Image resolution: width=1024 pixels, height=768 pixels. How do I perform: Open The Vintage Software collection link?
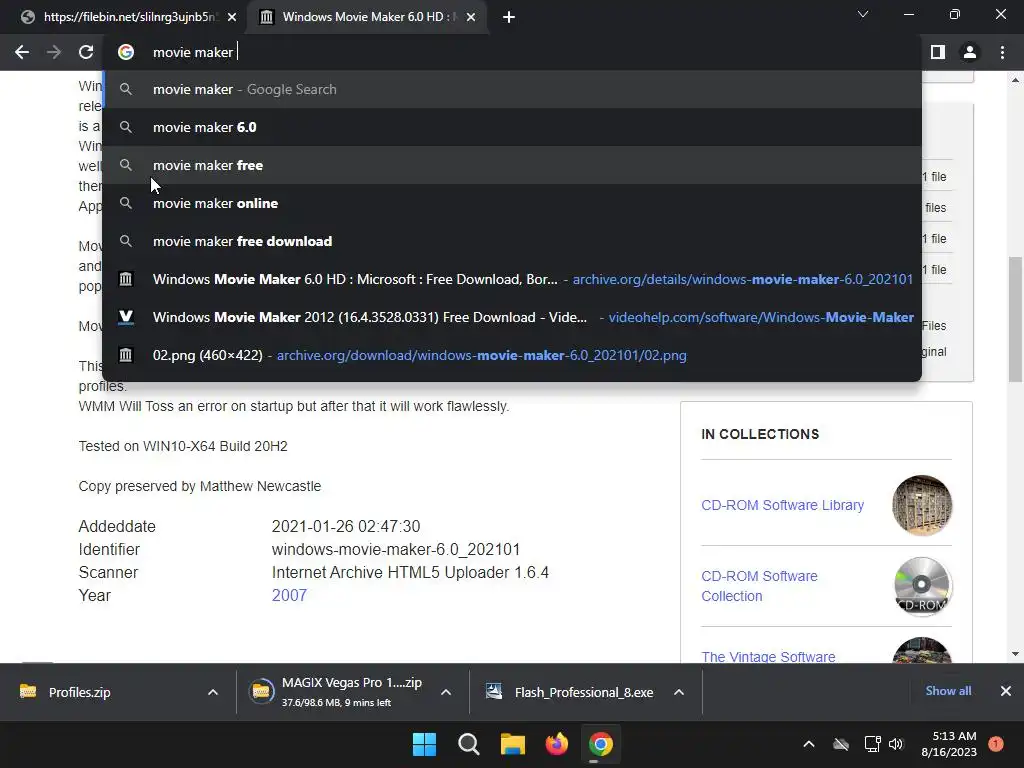768,656
